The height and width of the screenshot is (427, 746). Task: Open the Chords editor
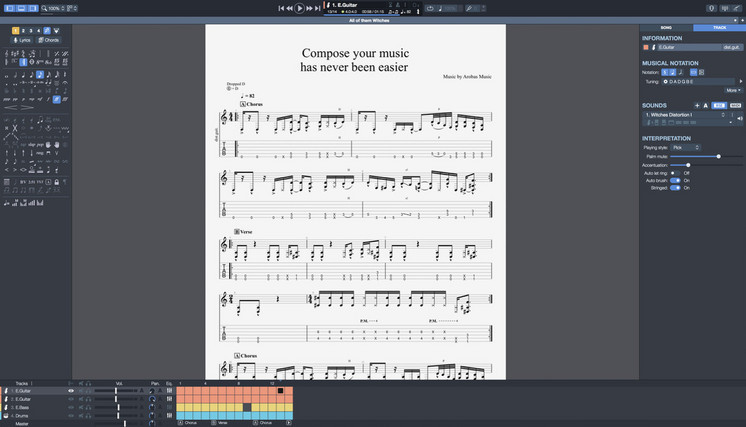[x=49, y=40]
